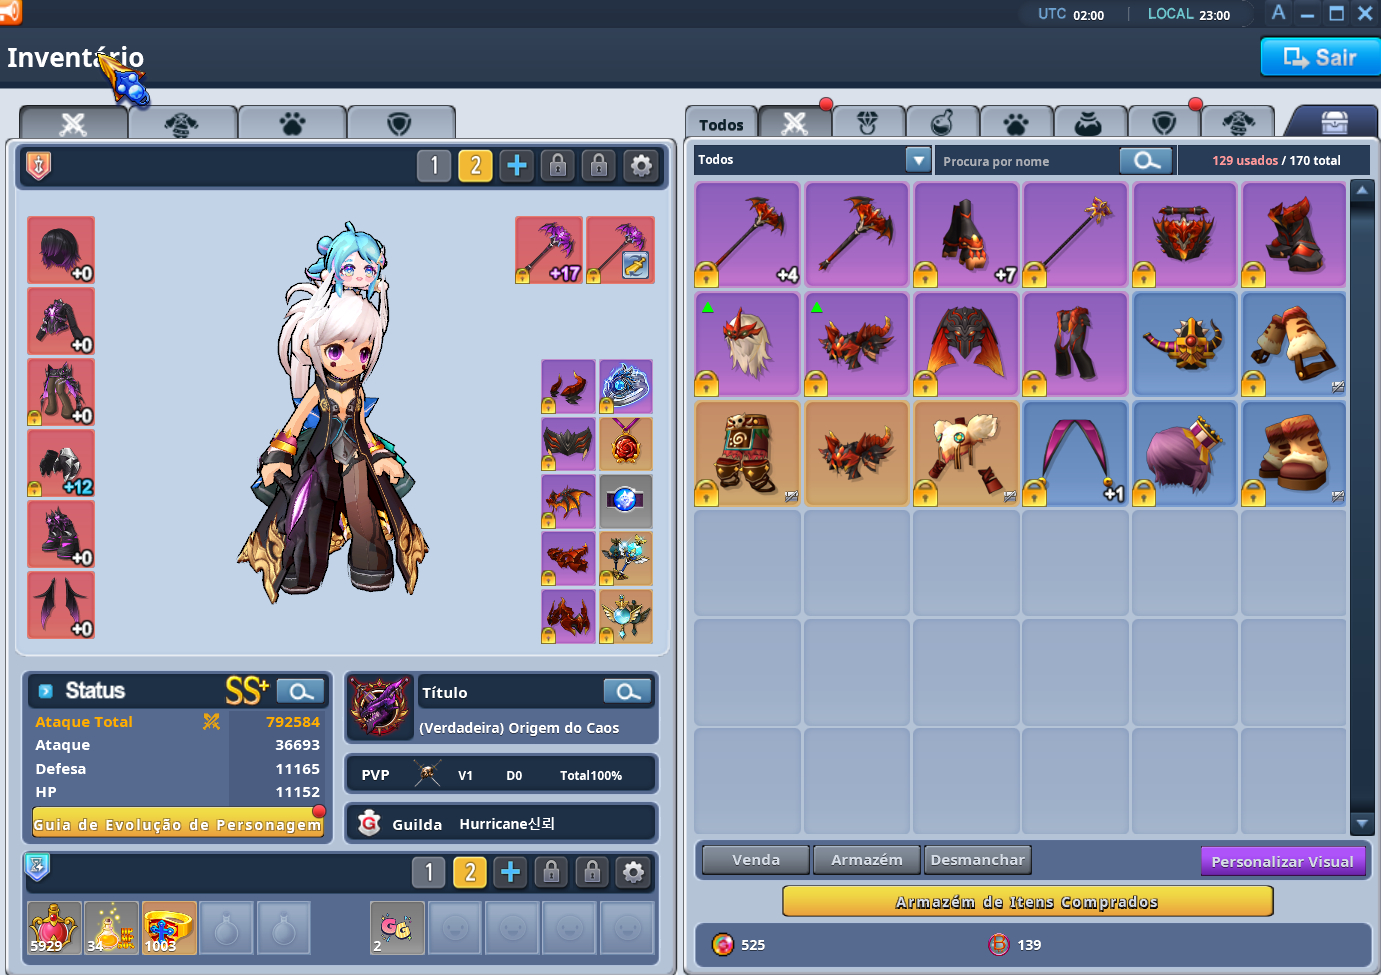
Task: Select the black boot item with +7
Action: 966,234
